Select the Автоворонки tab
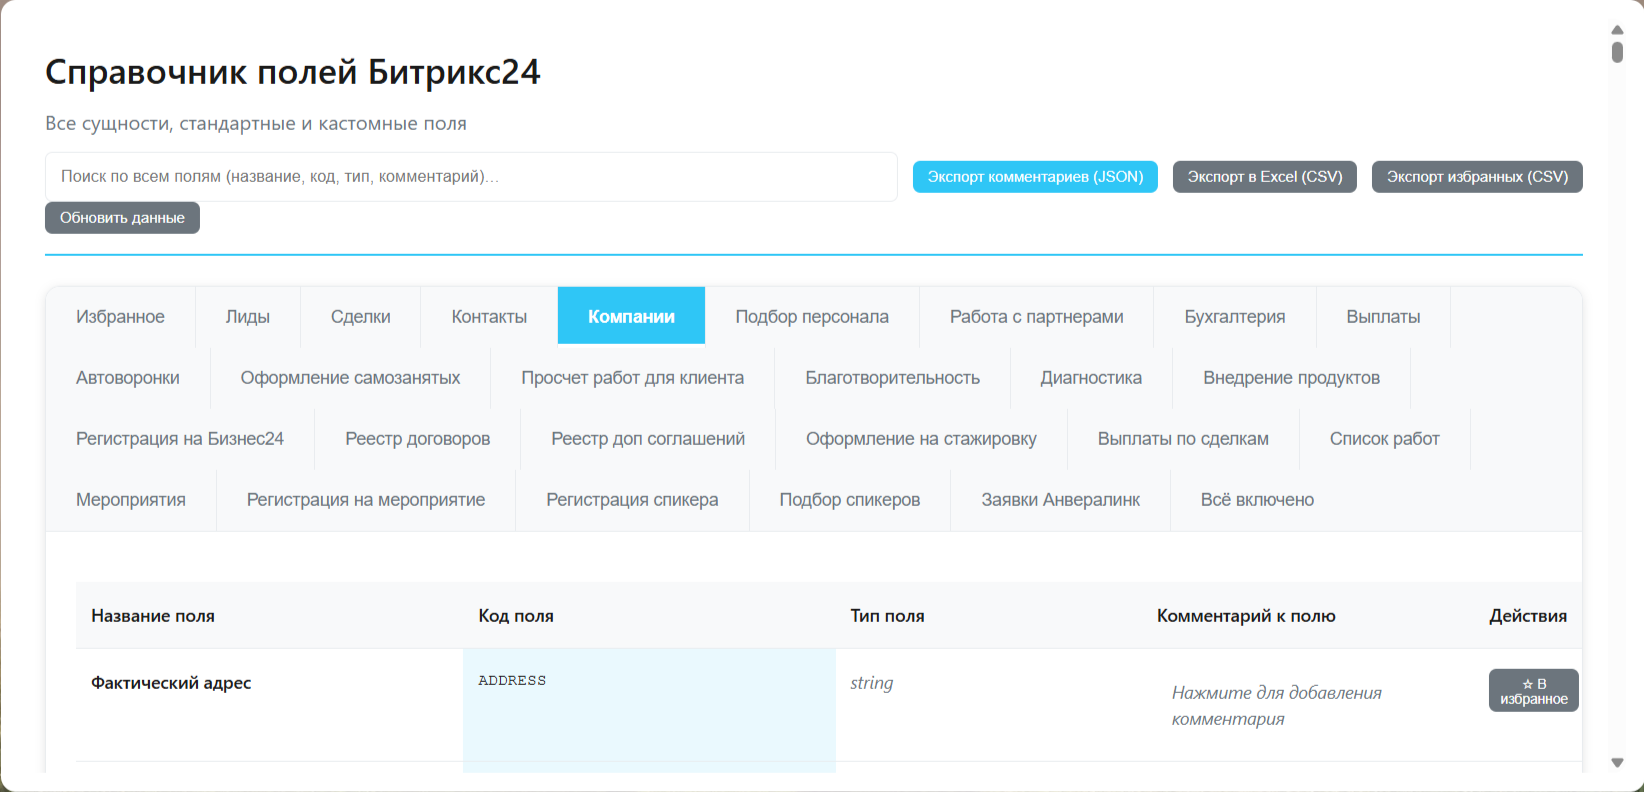This screenshot has height=792, width=1644. [128, 378]
